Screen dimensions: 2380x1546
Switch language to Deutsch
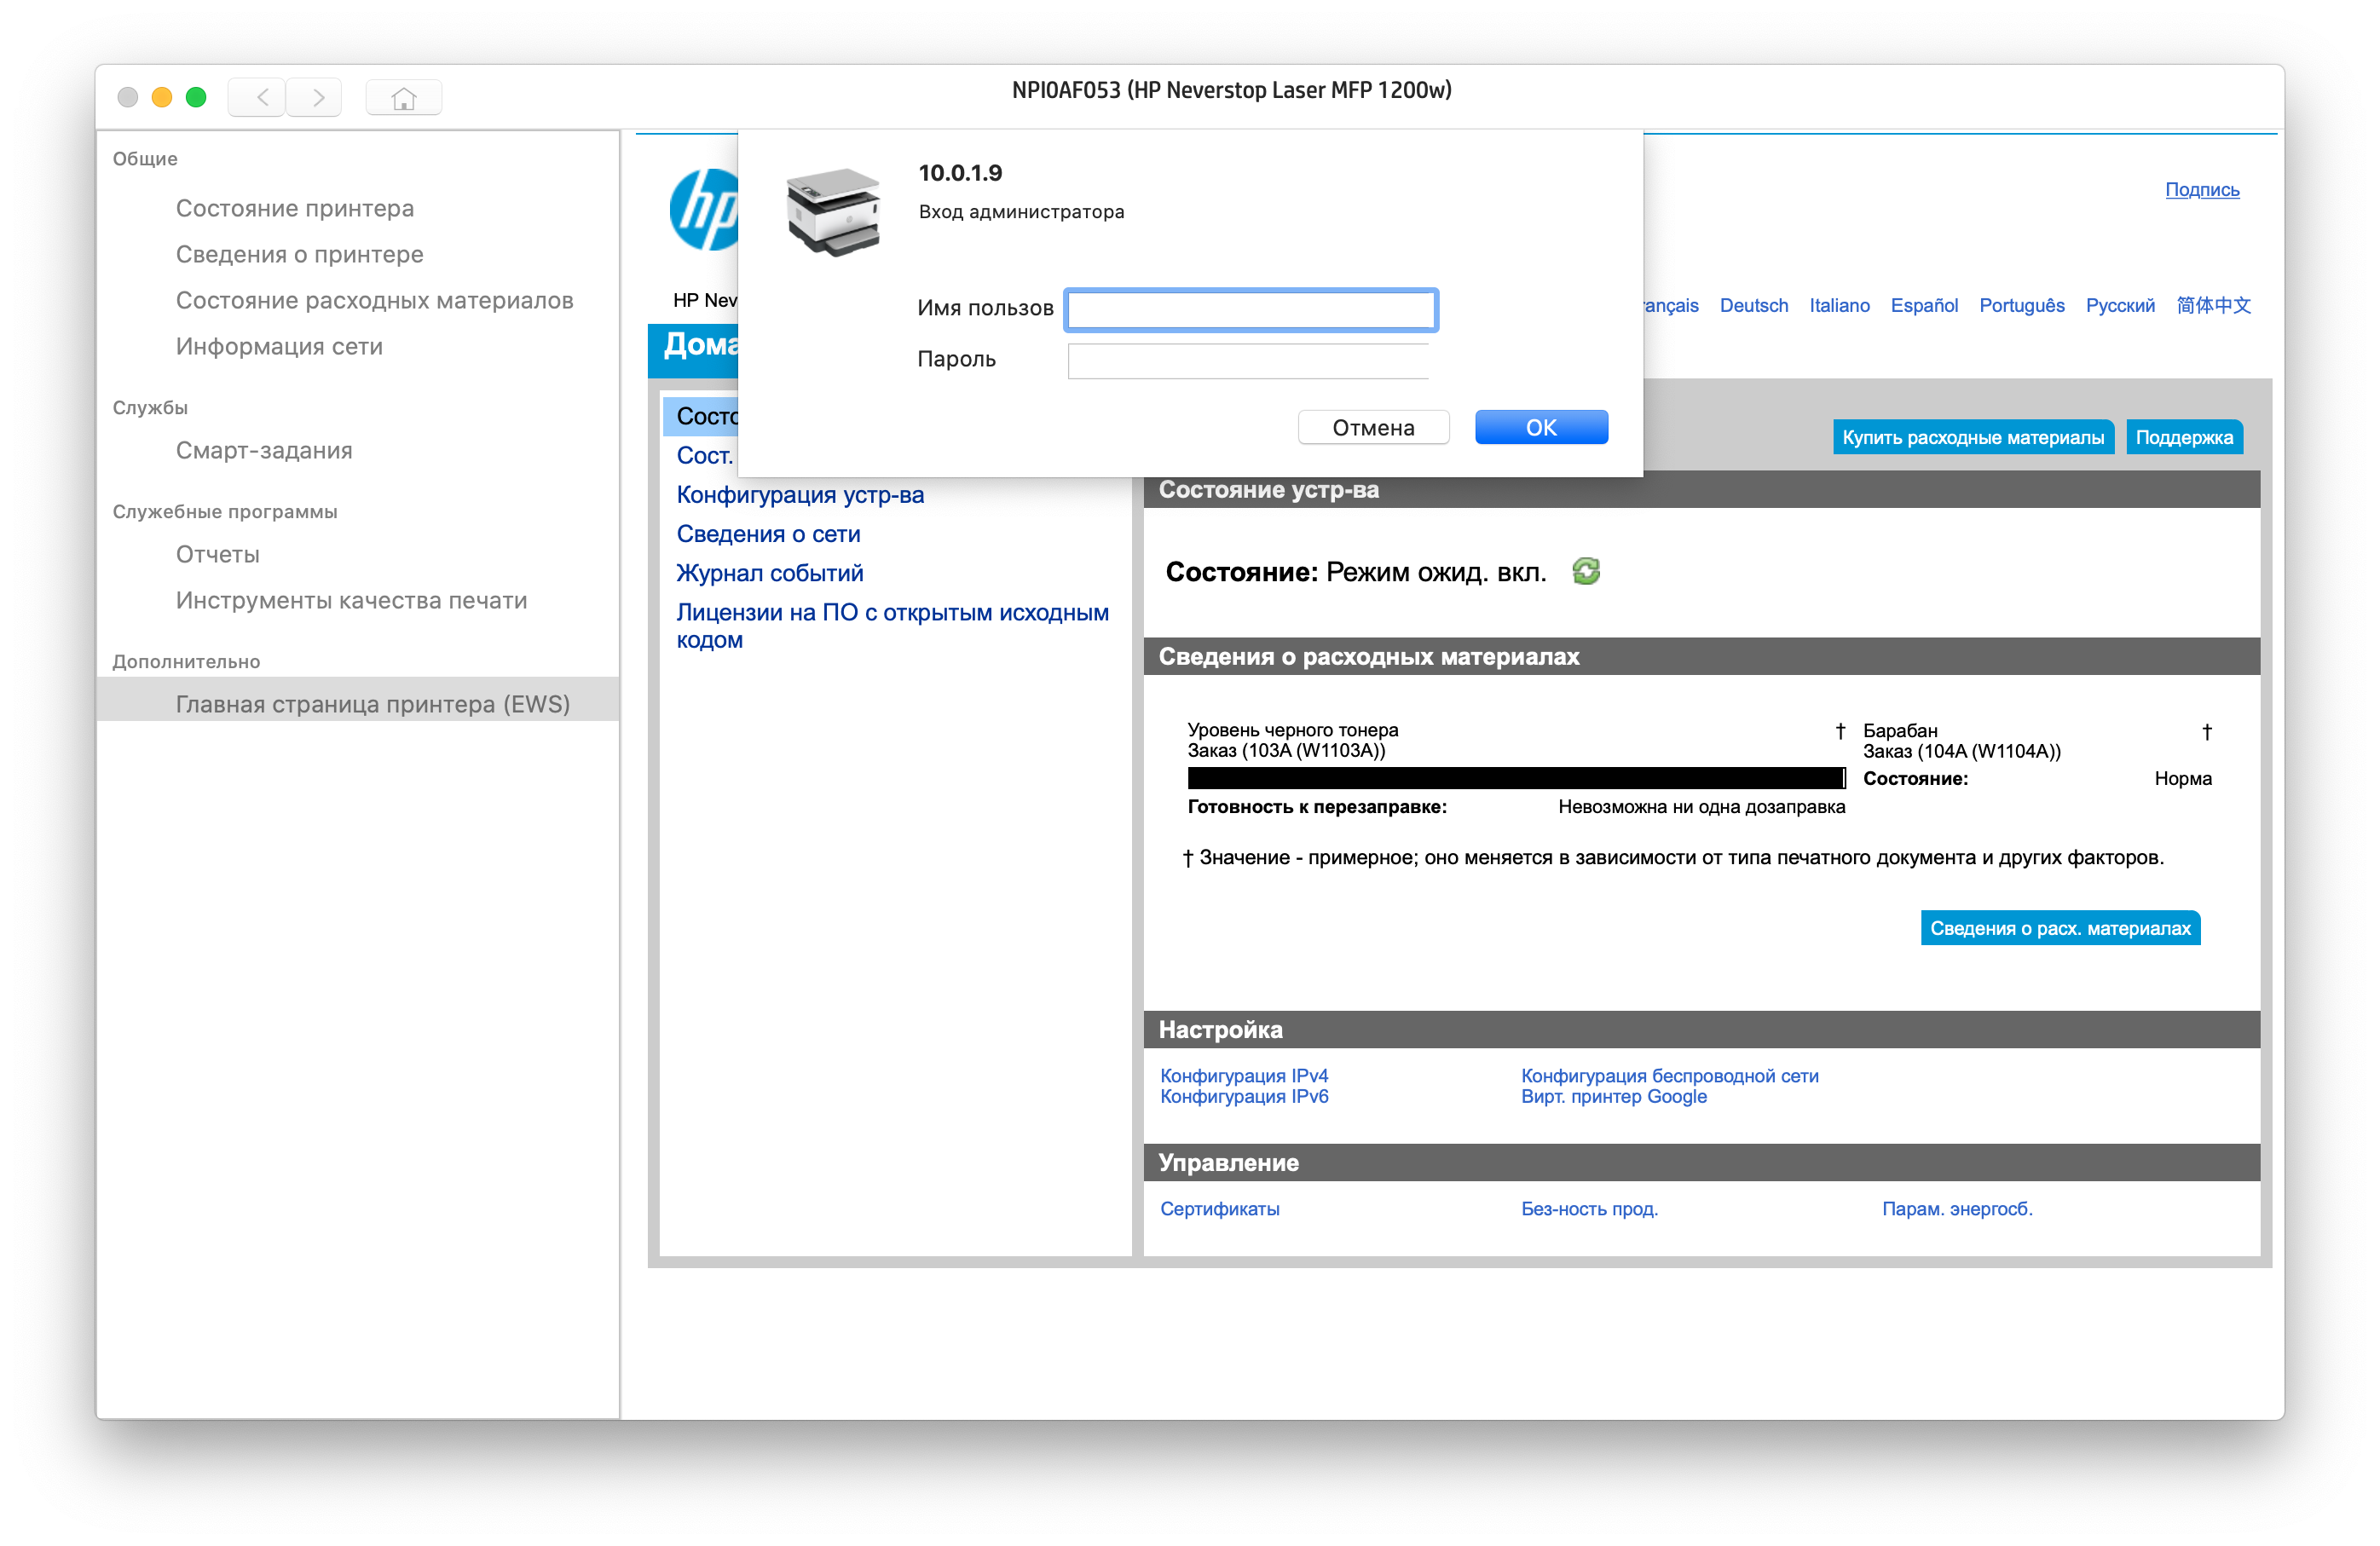pyautogui.click(x=1753, y=305)
